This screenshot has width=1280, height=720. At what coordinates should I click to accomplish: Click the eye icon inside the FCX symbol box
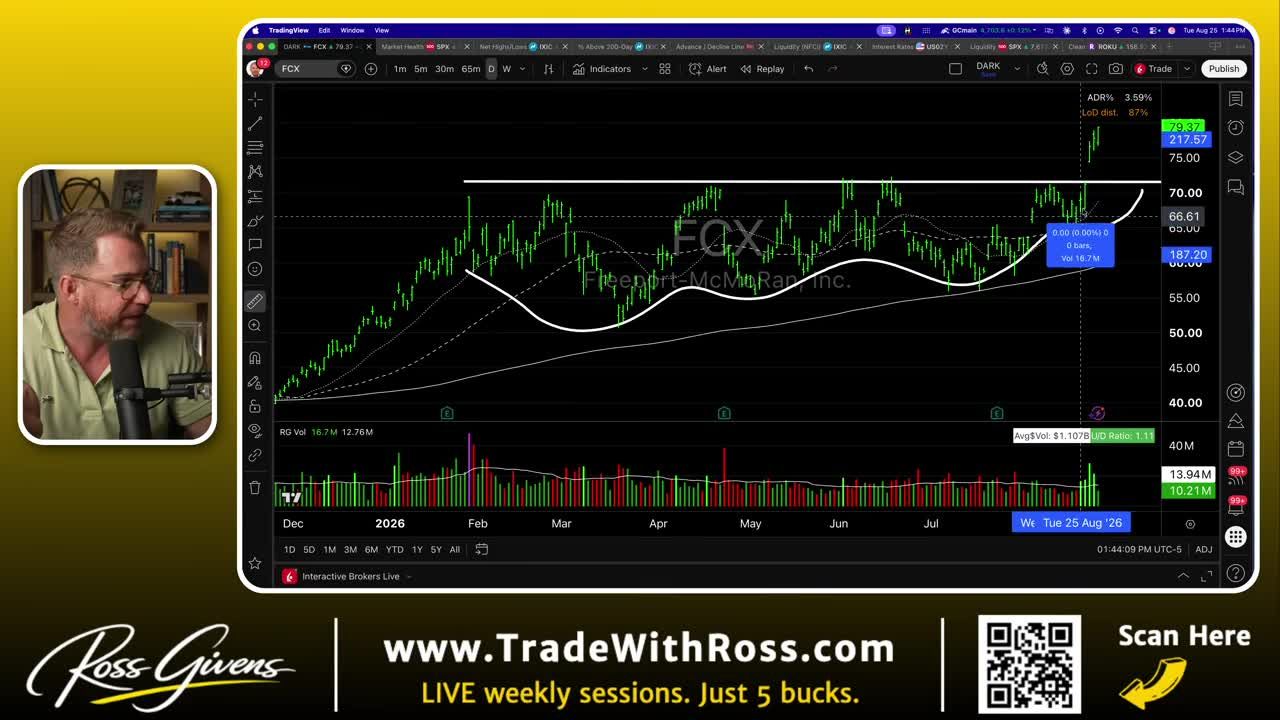pyautogui.click(x=346, y=69)
